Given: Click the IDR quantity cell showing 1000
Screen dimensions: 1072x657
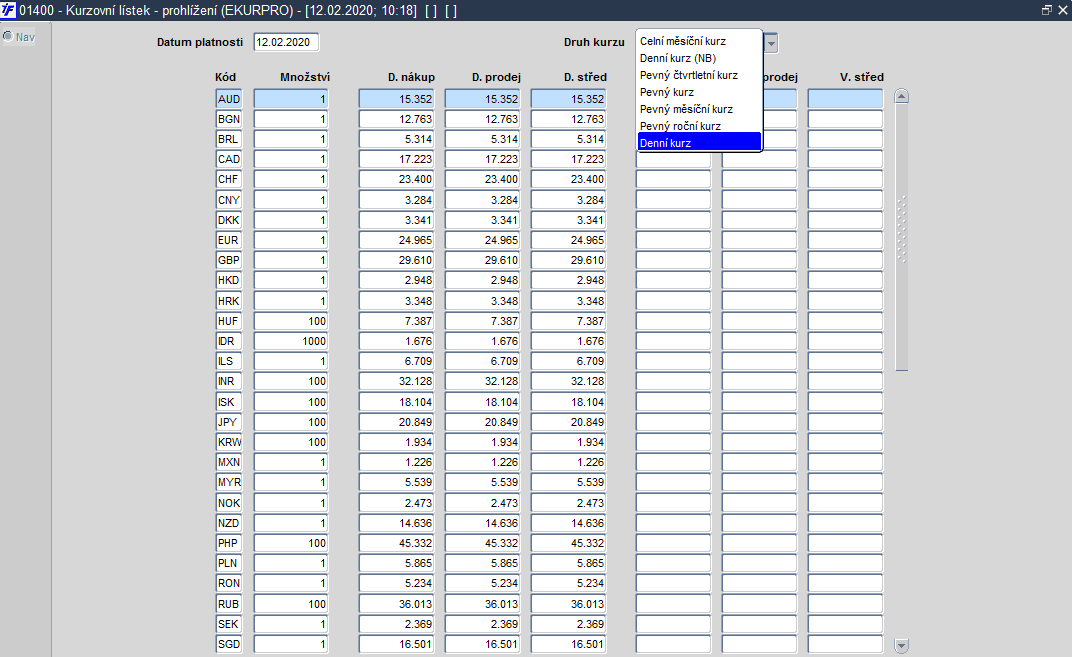Looking at the screenshot, I should tap(291, 341).
